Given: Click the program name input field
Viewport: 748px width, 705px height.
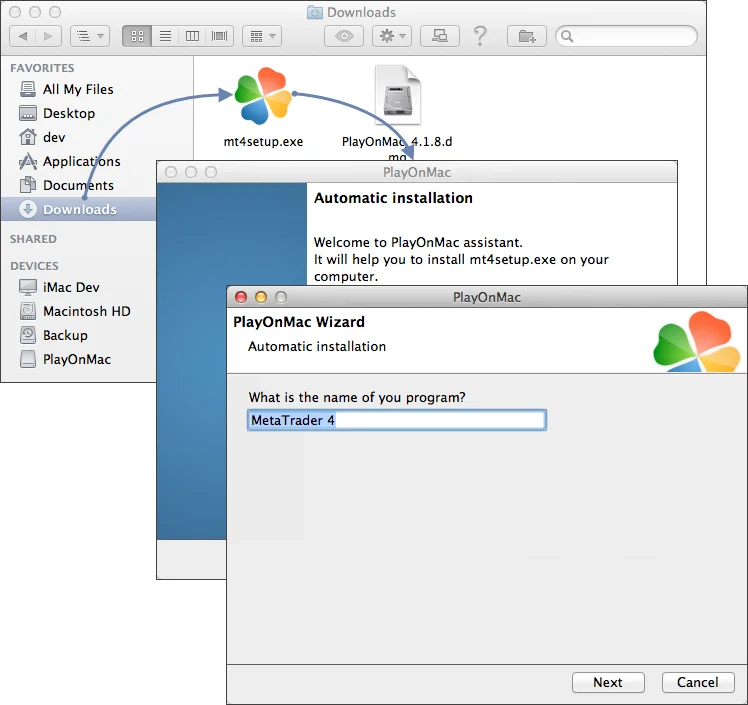Looking at the screenshot, I should coord(397,420).
